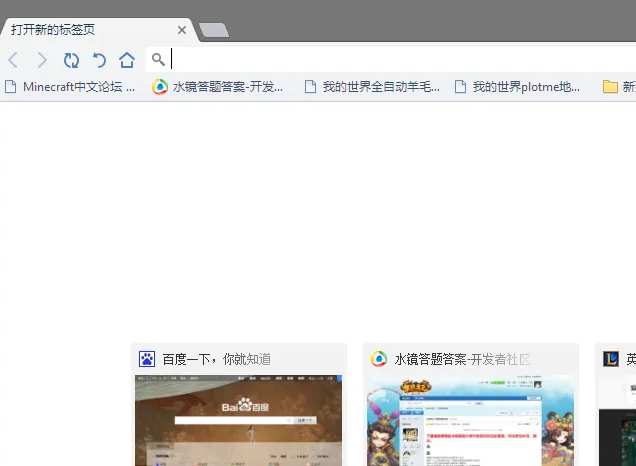Click the browser Forward arrow
Viewport: 636px width, 466px height.
42,60
